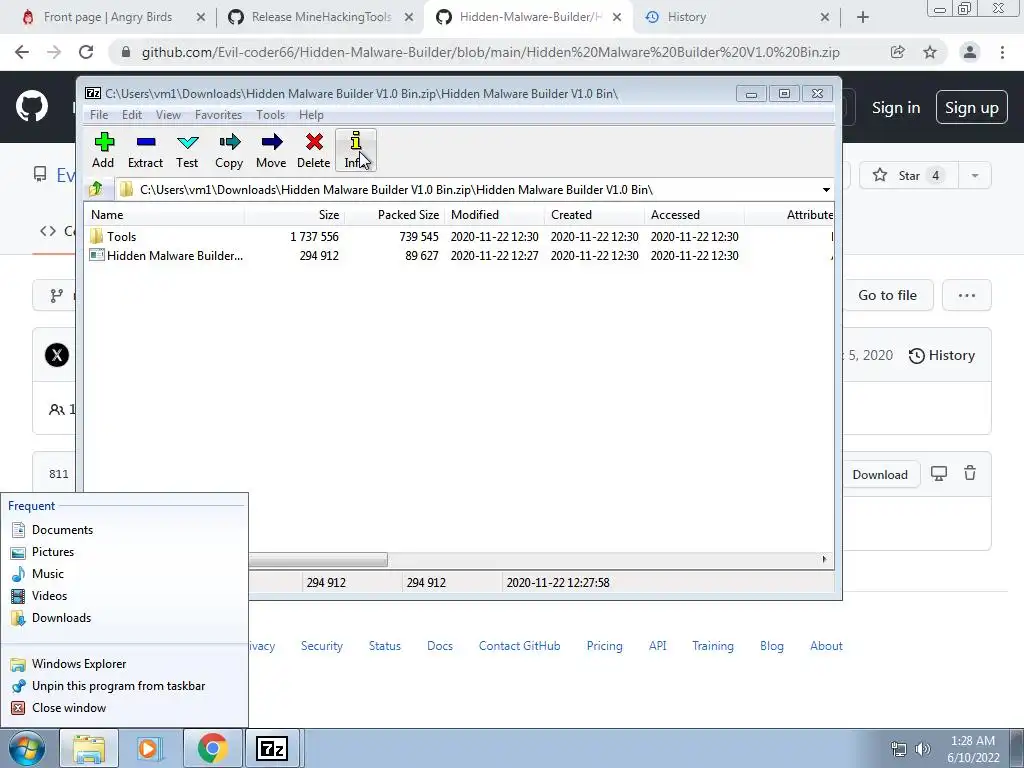Click the Extract toolbar icon

tap(145, 151)
